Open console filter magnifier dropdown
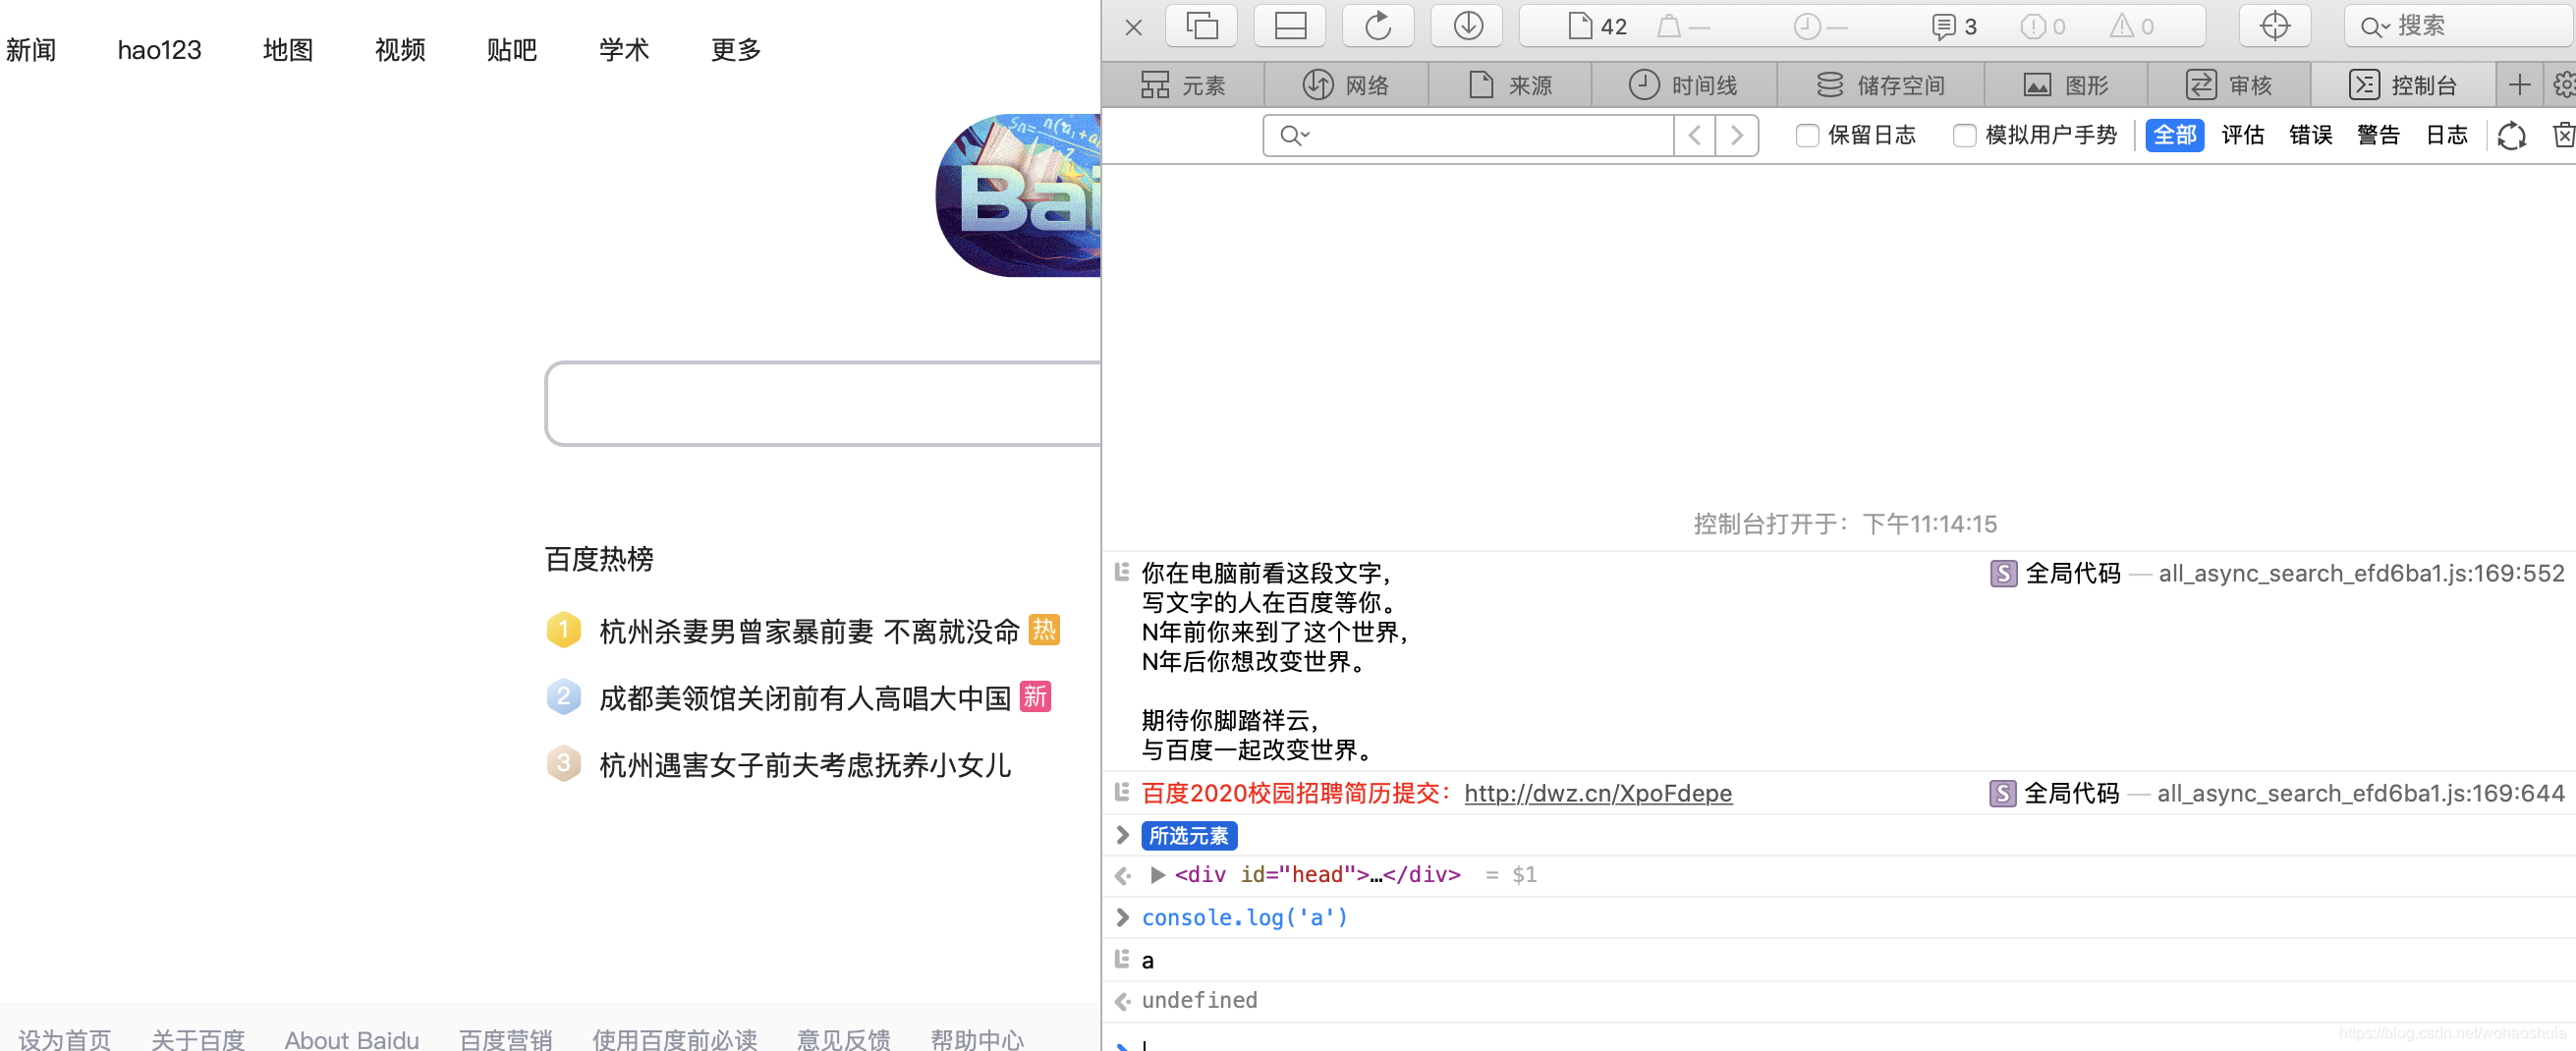 (1294, 135)
